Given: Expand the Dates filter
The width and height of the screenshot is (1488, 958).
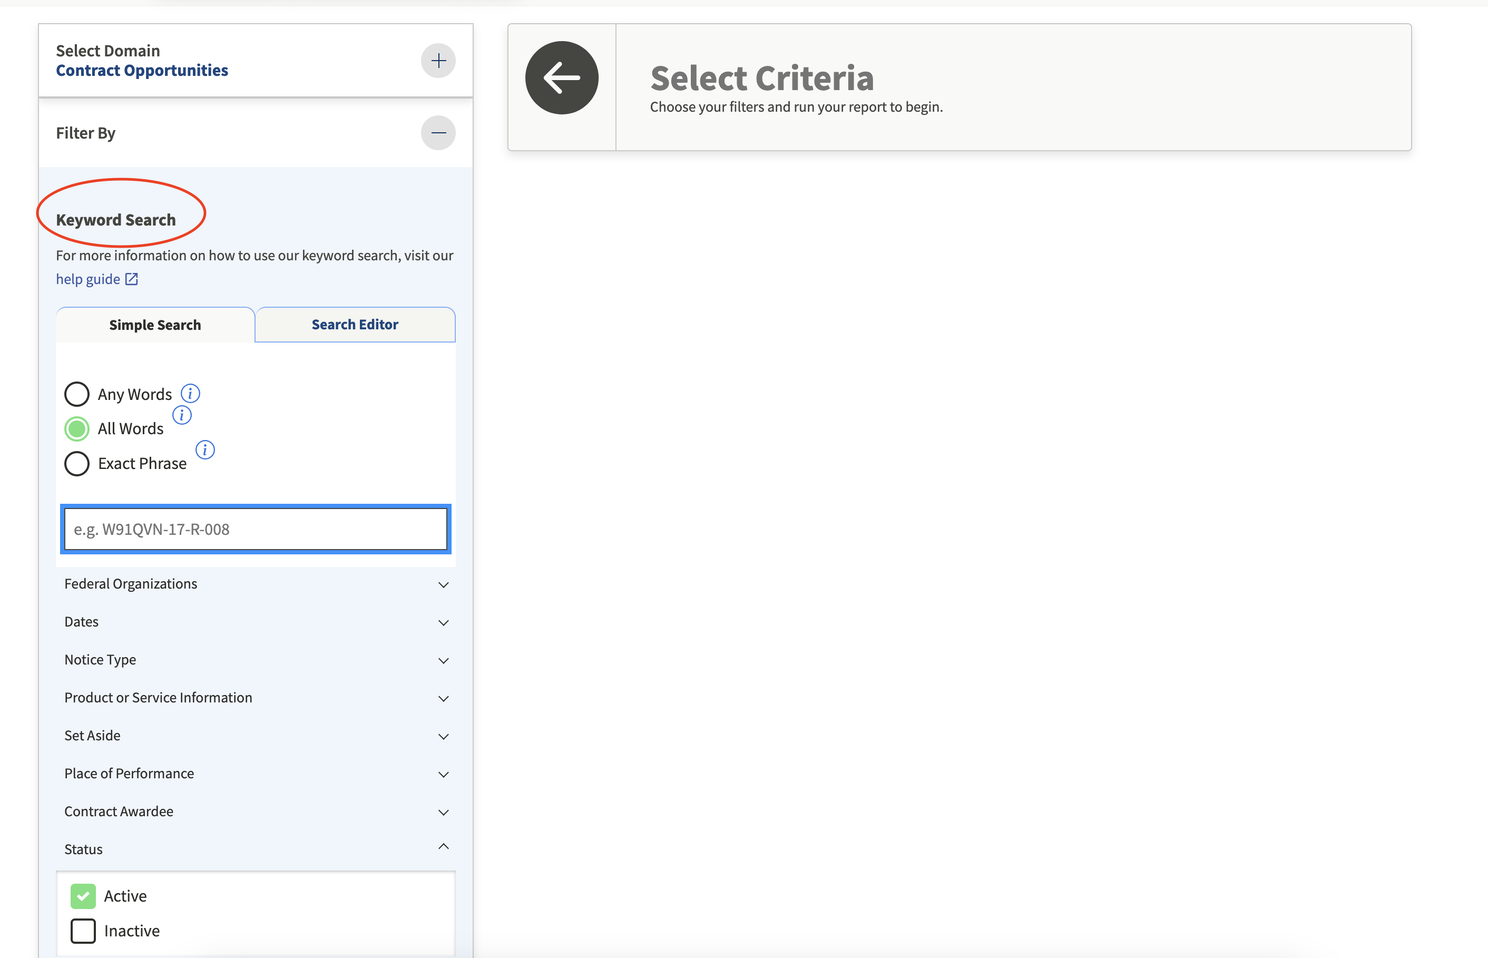Looking at the screenshot, I should pyautogui.click(x=256, y=622).
